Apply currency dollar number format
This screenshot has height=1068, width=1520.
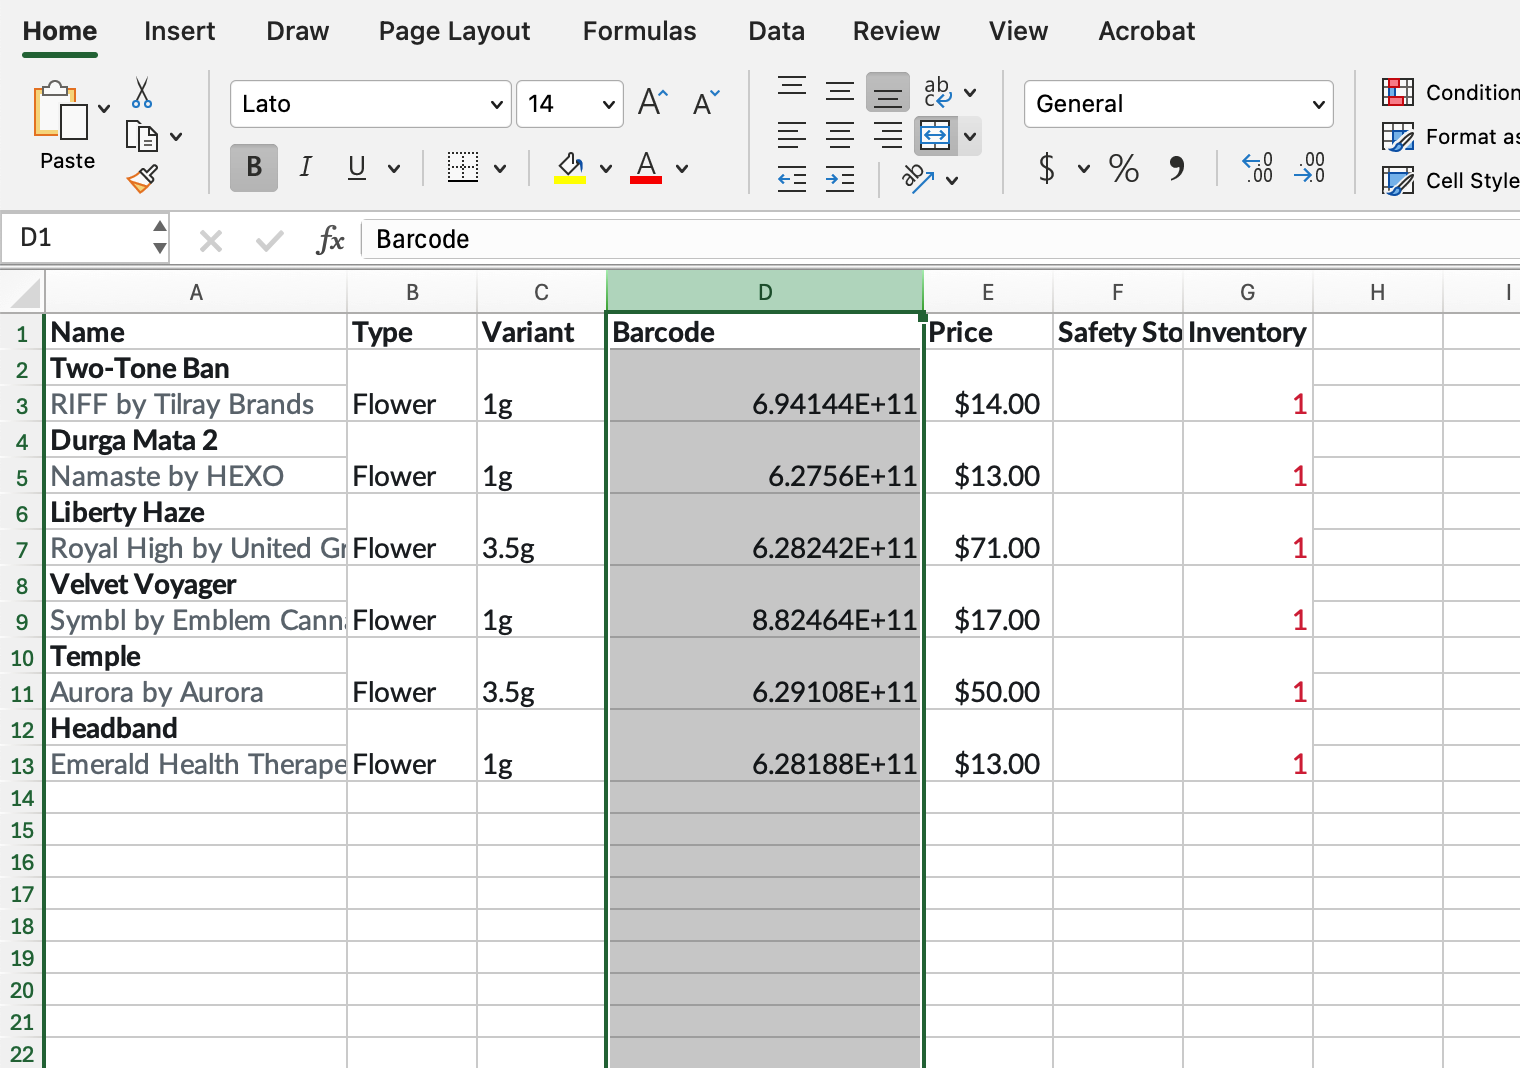(1047, 168)
